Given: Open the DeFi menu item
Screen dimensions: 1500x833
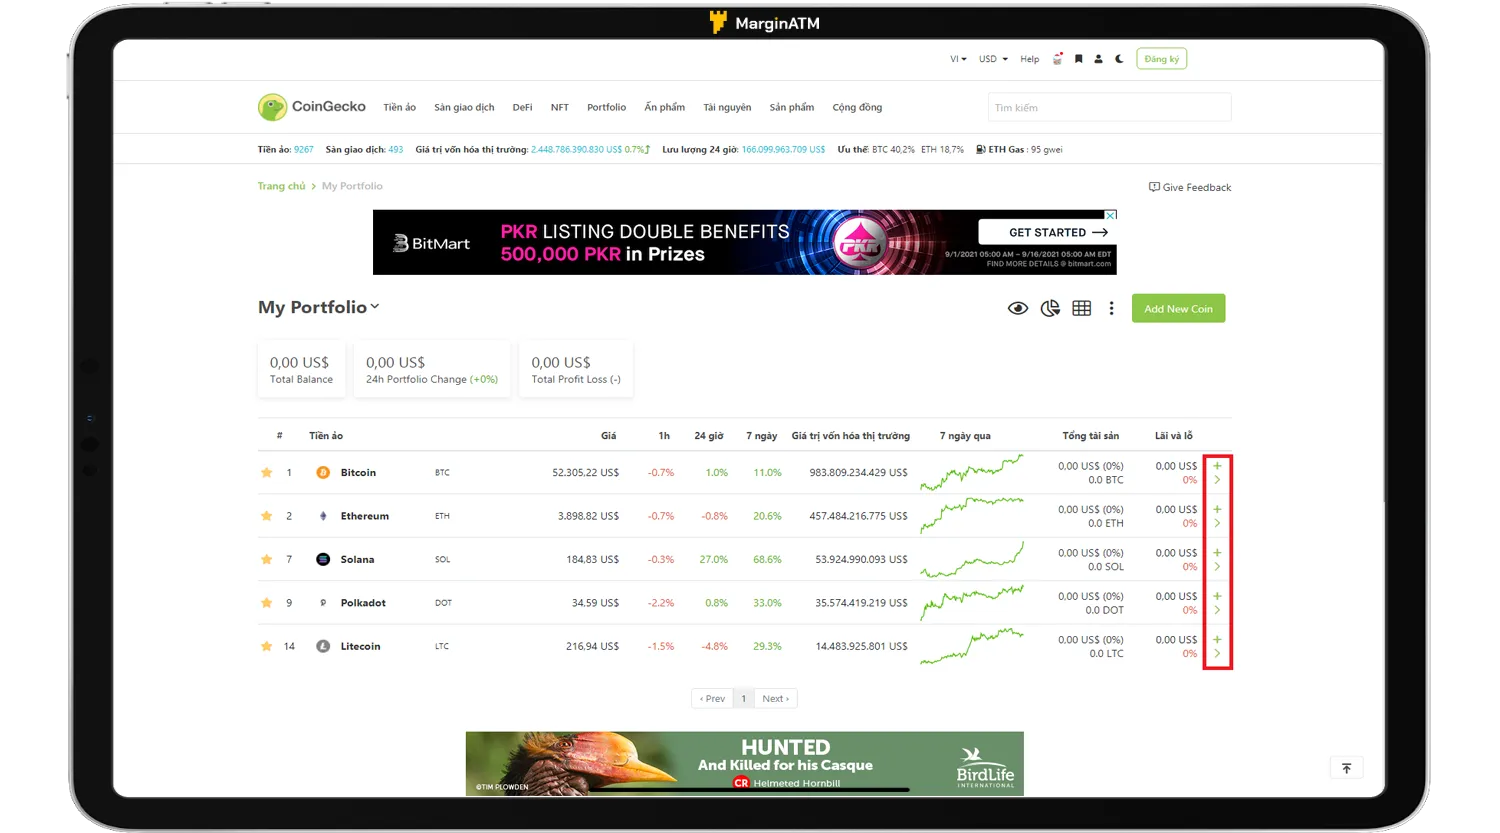Looking at the screenshot, I should pyautogui.click(x=522, y=107).
